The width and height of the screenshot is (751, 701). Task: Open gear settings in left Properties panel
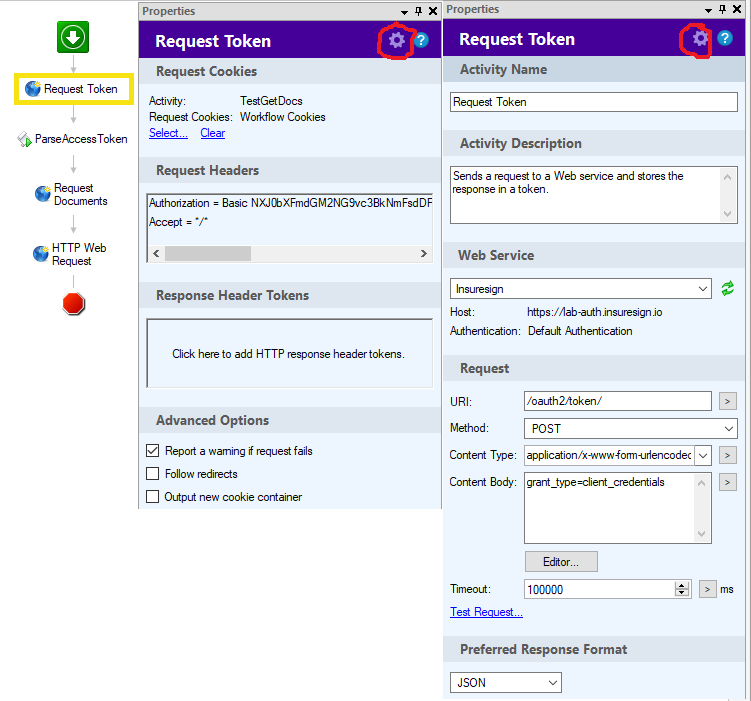397,40
